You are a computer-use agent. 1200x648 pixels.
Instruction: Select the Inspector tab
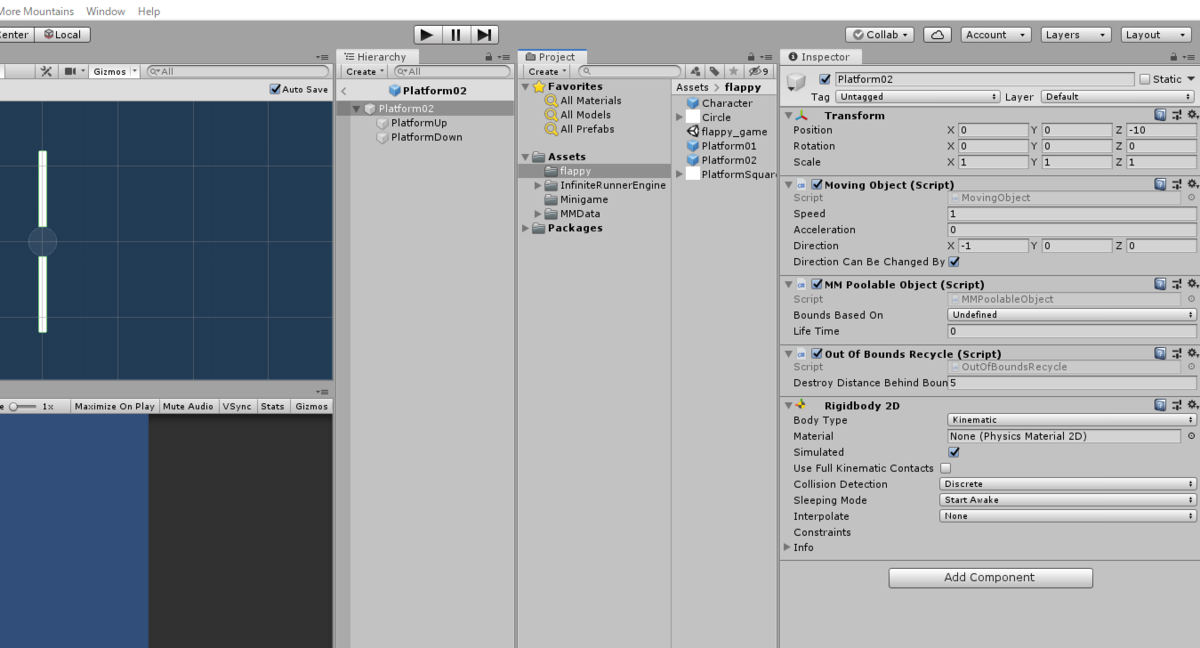pos(820,57)
